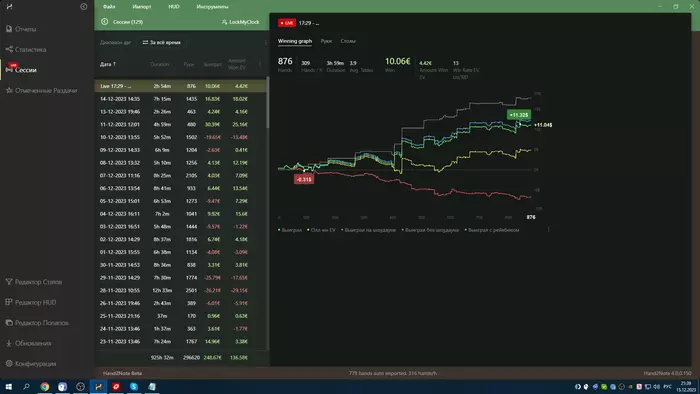
Task: Sort sessions by Руки column header
Action: point(189,64)
